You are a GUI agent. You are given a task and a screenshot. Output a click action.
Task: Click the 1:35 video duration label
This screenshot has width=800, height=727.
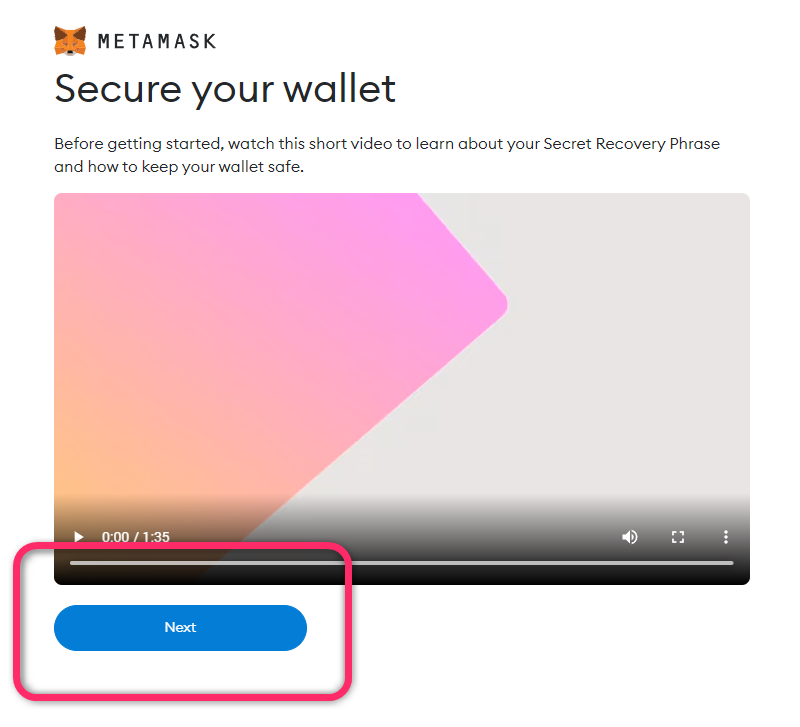click(156, 537)
